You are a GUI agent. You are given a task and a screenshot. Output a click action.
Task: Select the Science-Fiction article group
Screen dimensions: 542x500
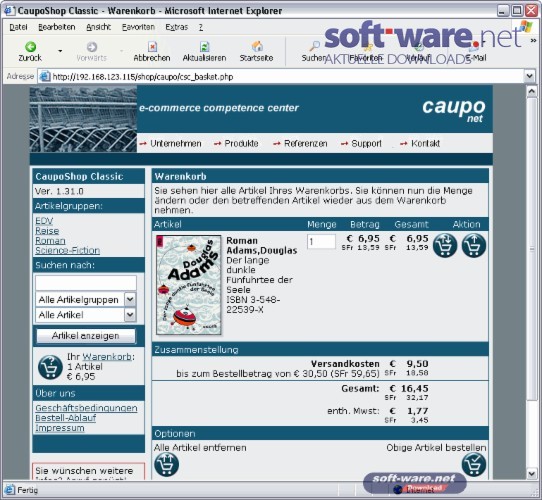[67, 250]
